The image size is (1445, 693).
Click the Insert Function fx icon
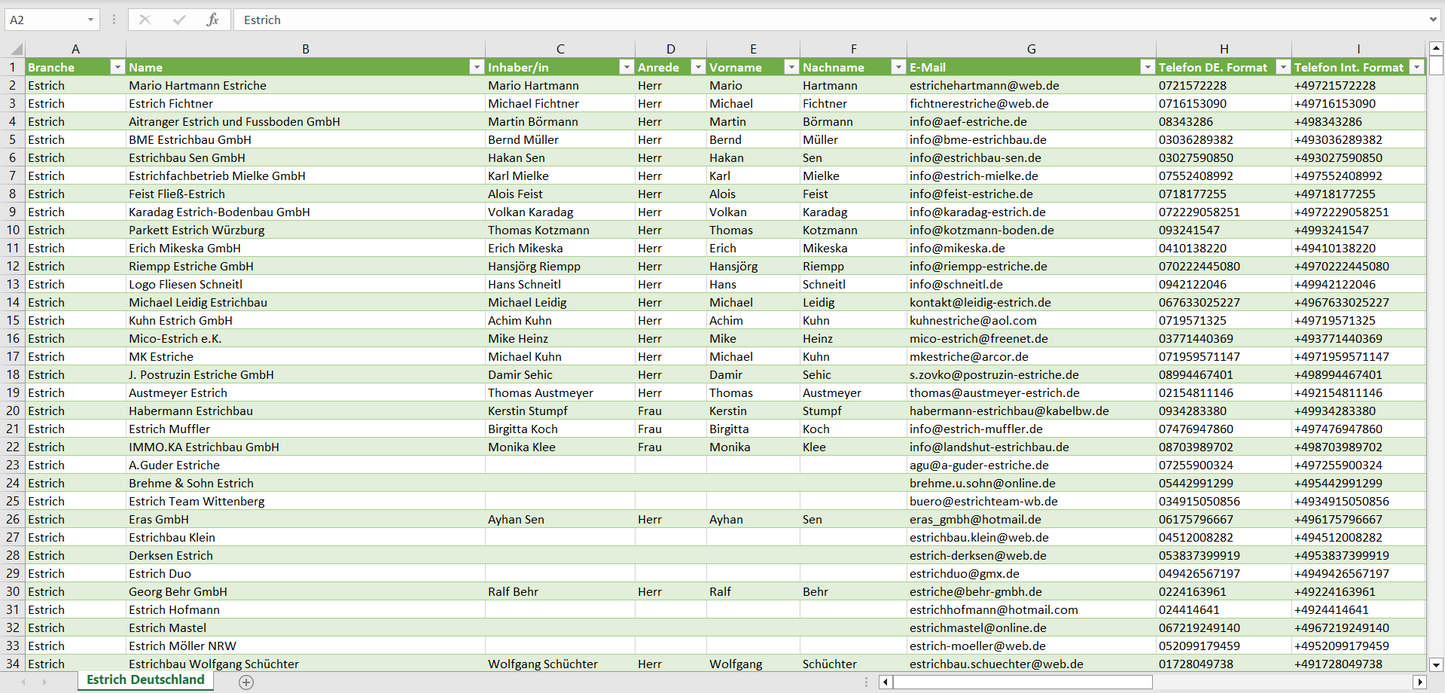click(212, 20)
